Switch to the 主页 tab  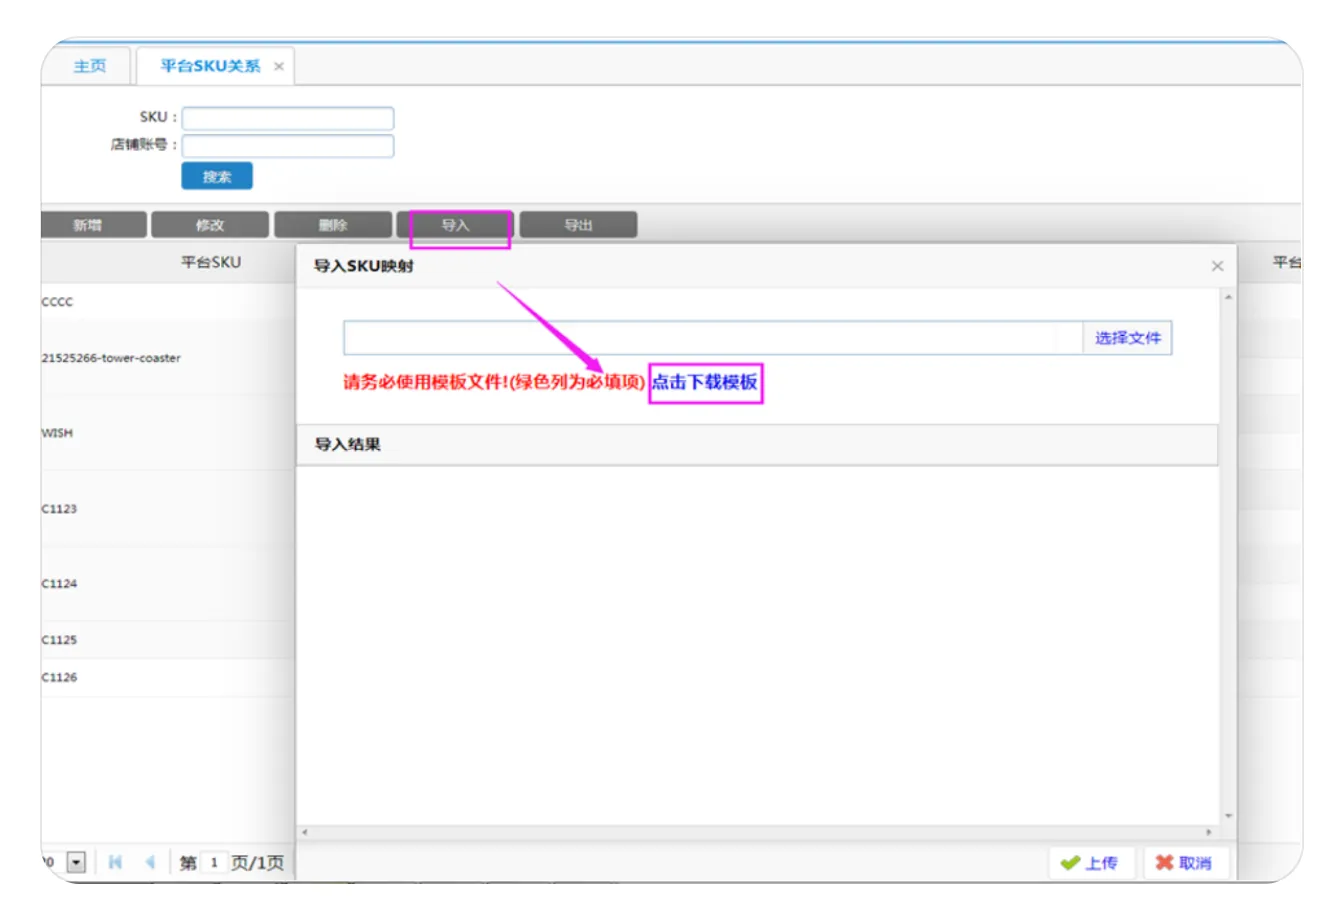(89, 66)
